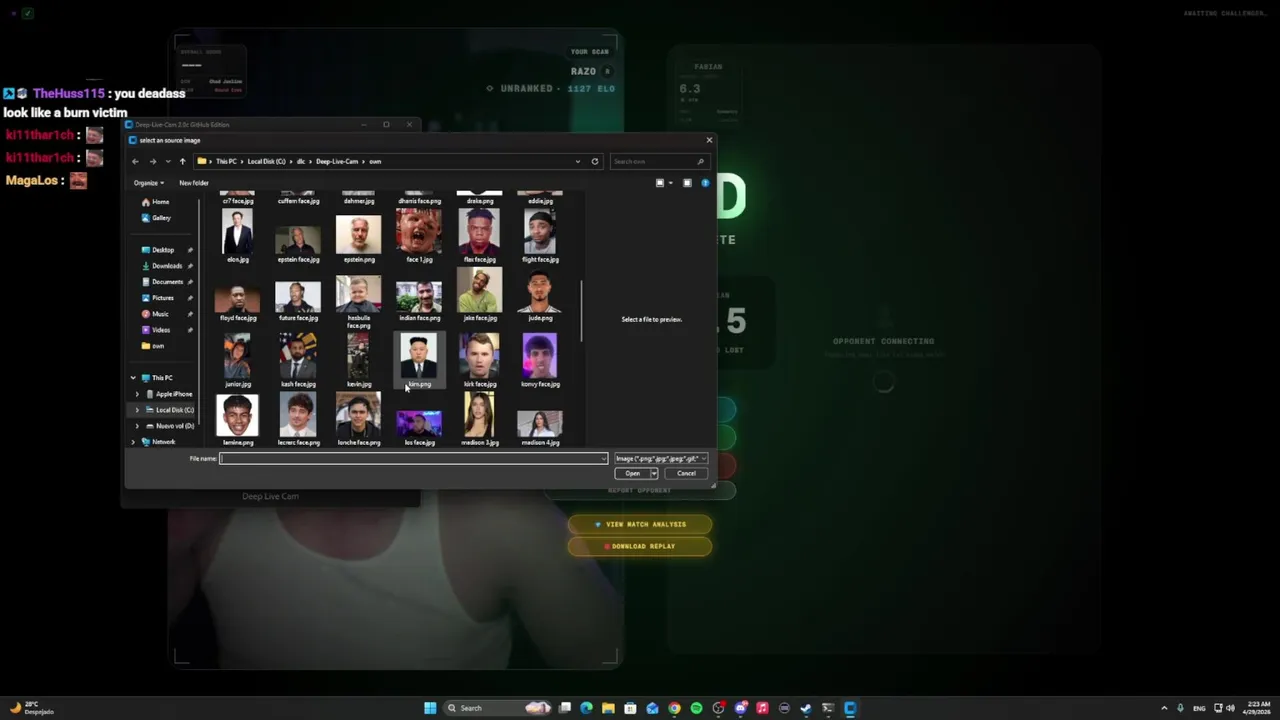The height and width of the screenshot is (720, 1280).
Task: Click the Open button
Action: pos(632,473)
